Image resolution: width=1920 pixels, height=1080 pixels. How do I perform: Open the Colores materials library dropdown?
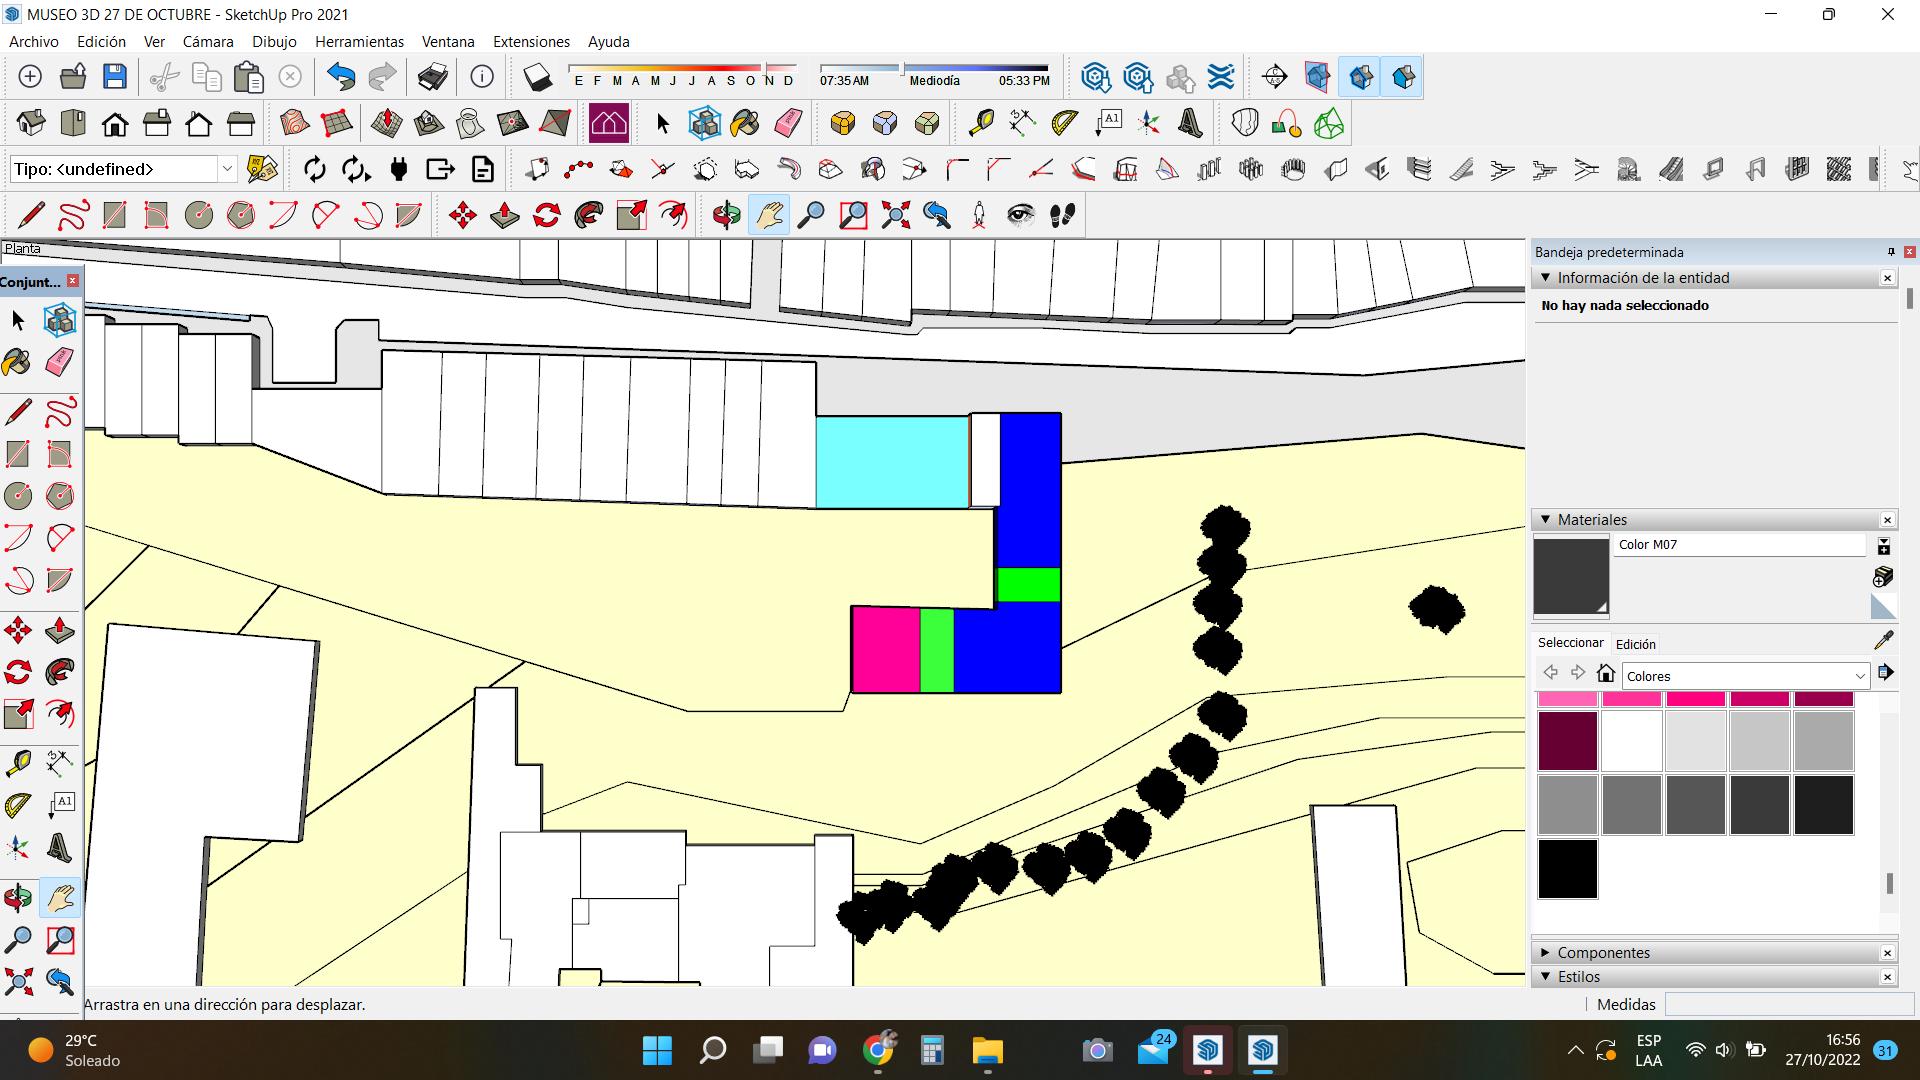[1745, 676]
